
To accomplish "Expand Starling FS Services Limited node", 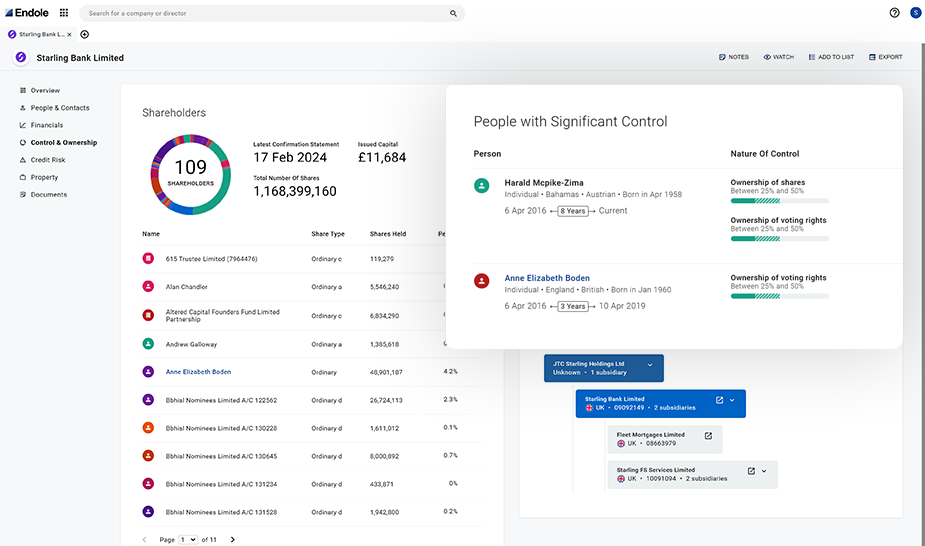I will 764,471.
